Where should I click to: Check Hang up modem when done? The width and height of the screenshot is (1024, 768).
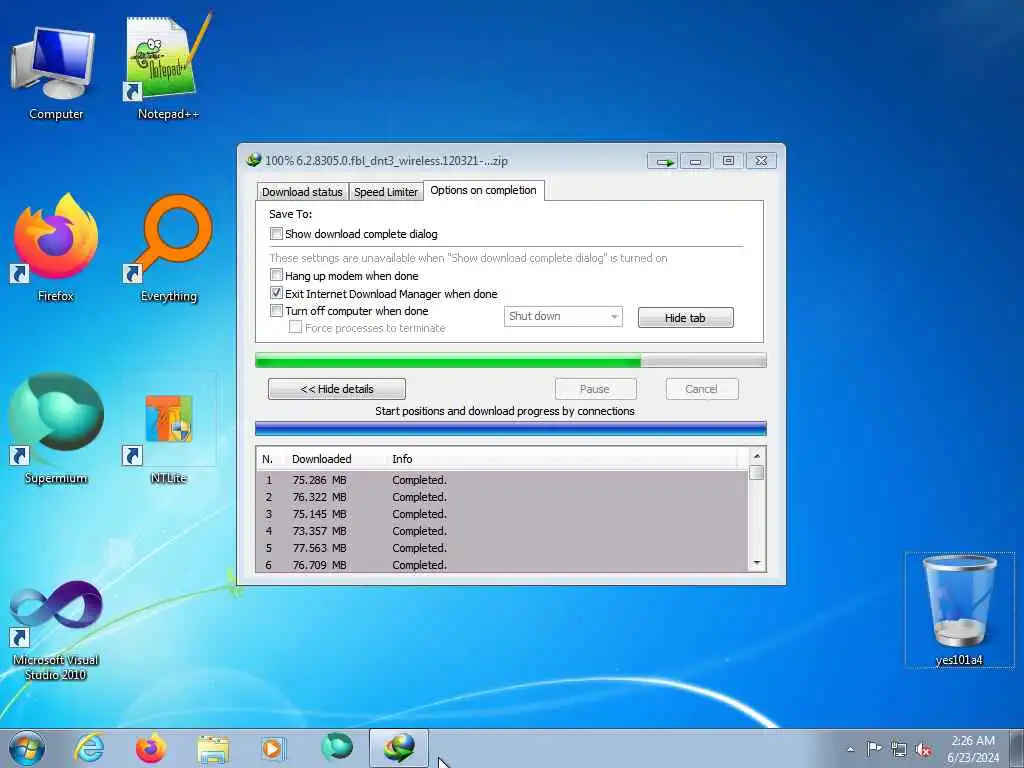point(276,275)
